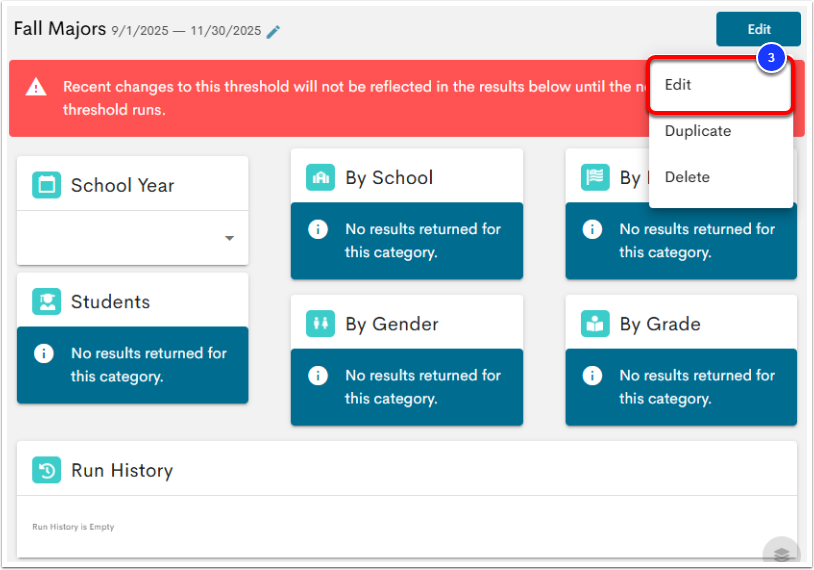Click No results message in By School card
This screenshot has width=814, height=570.
423,240
